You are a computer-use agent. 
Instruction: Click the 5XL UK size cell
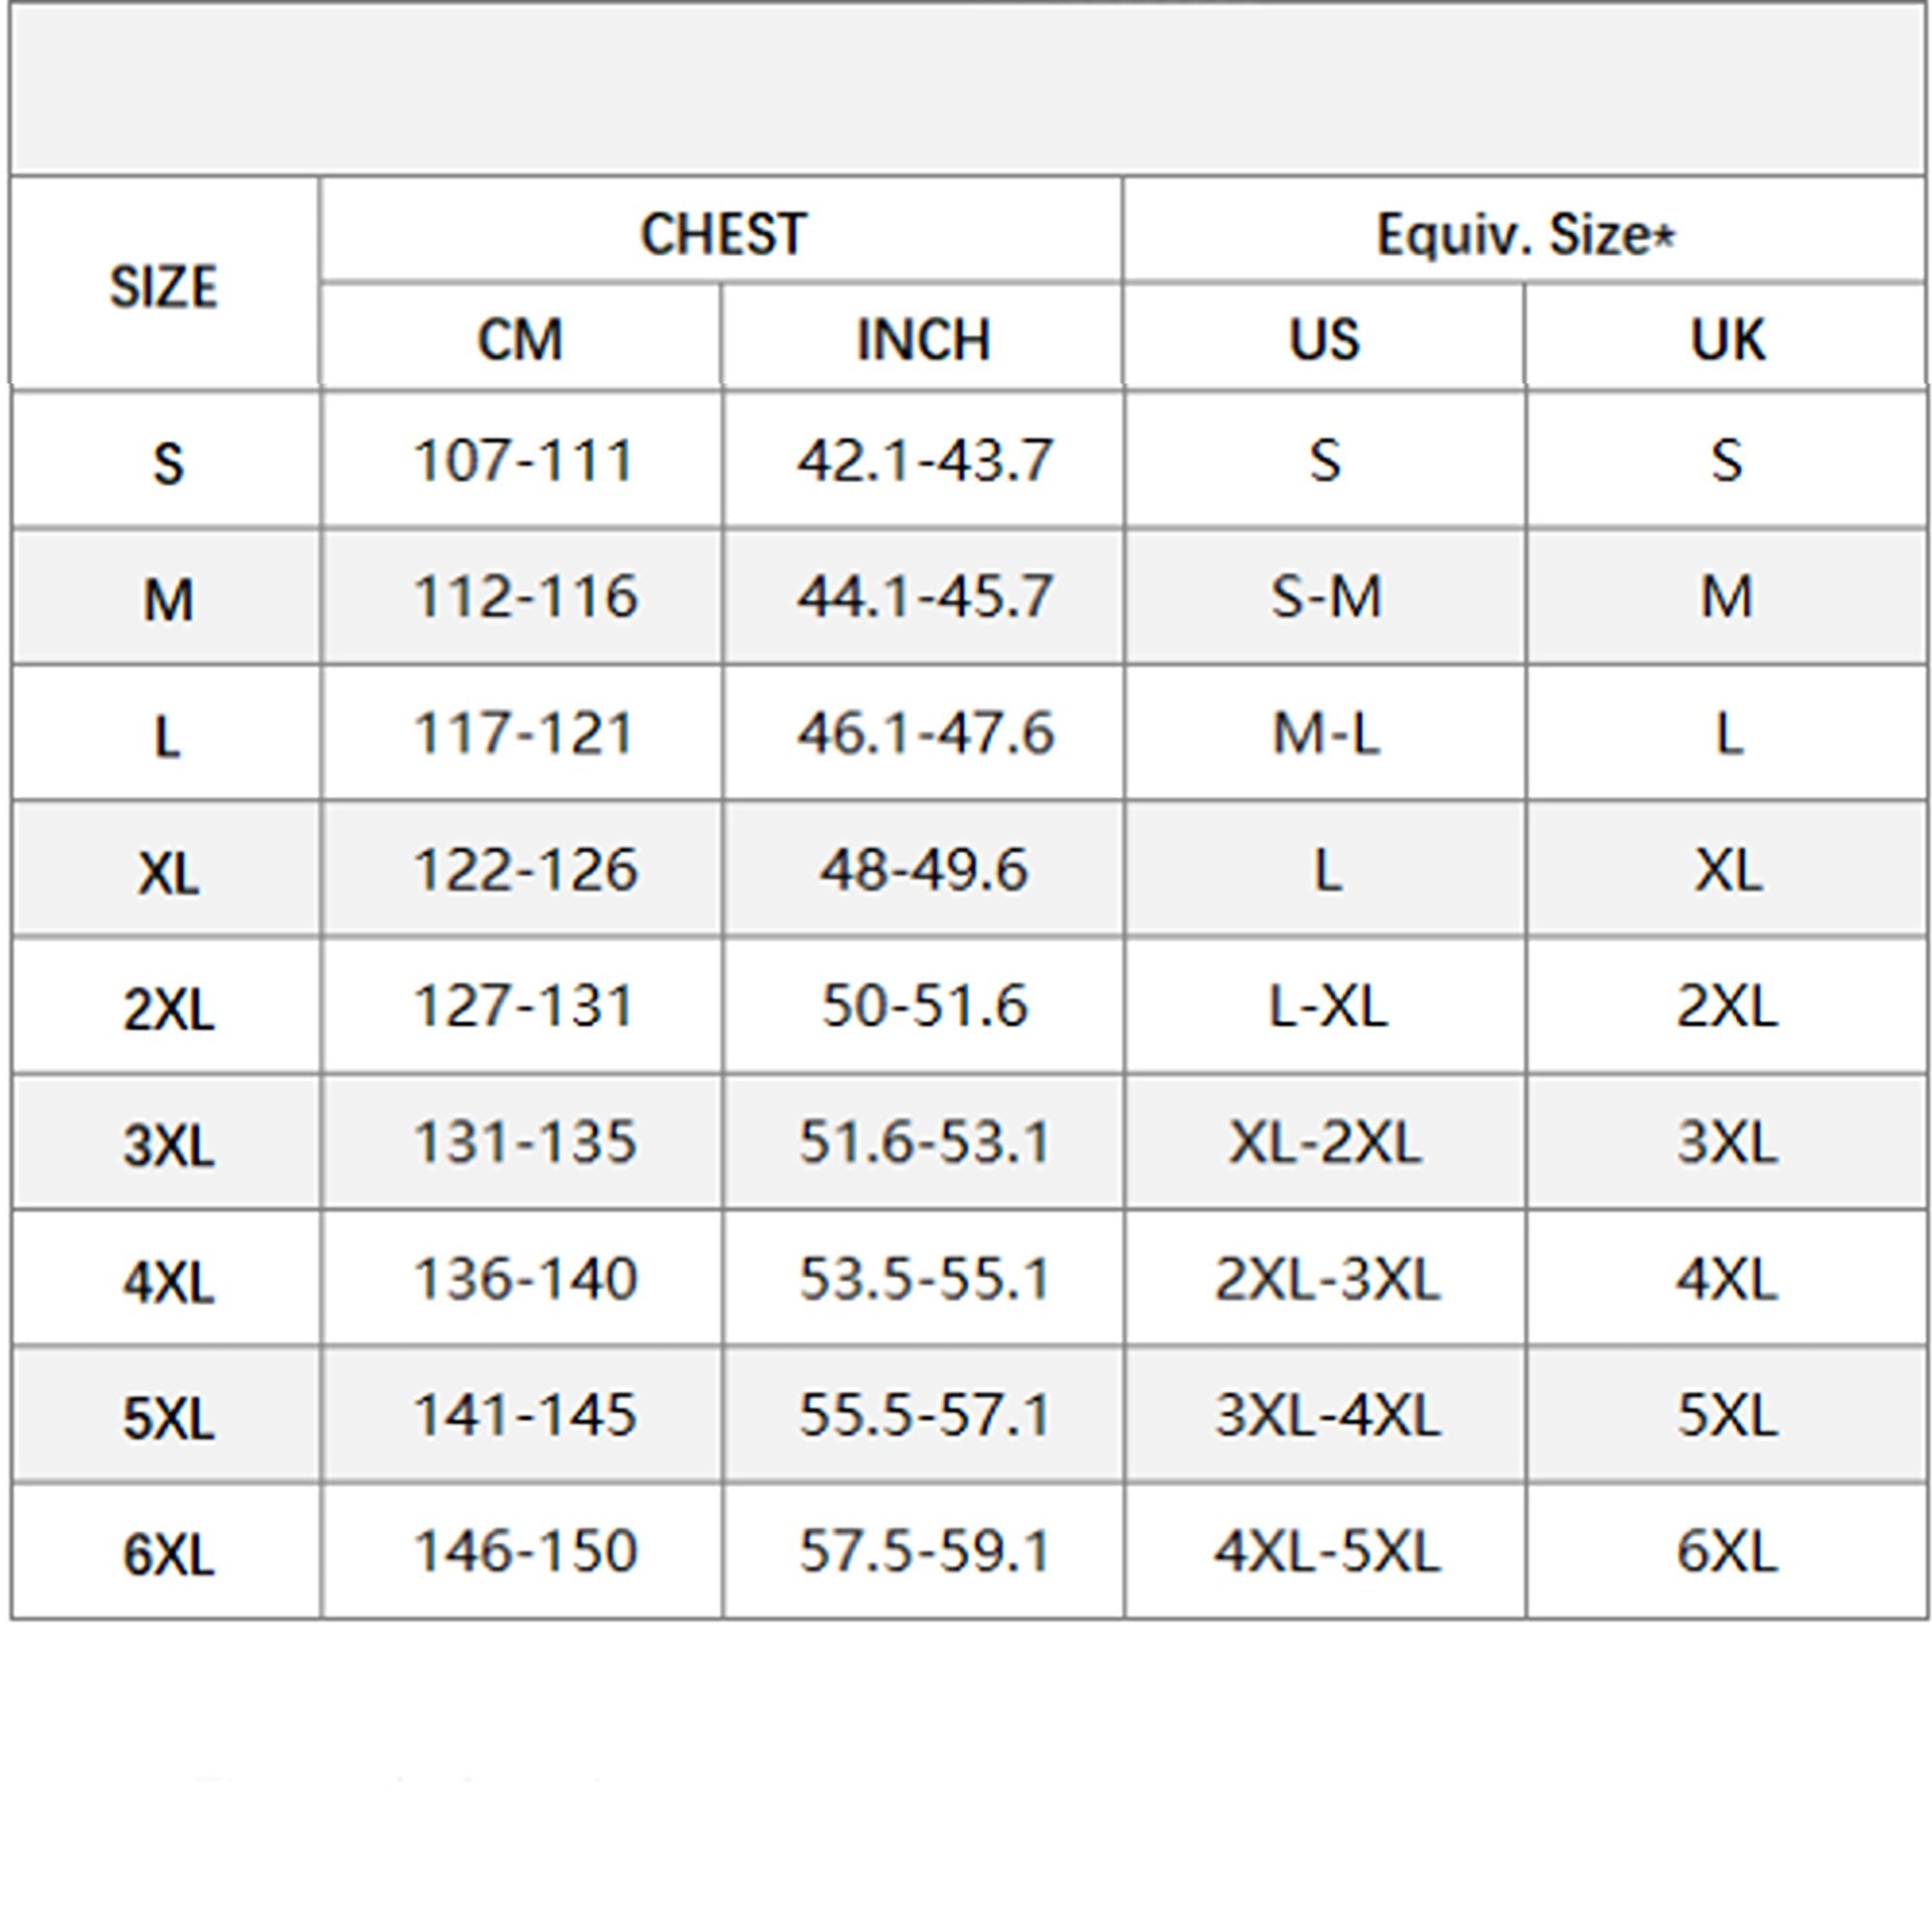1727,1414
